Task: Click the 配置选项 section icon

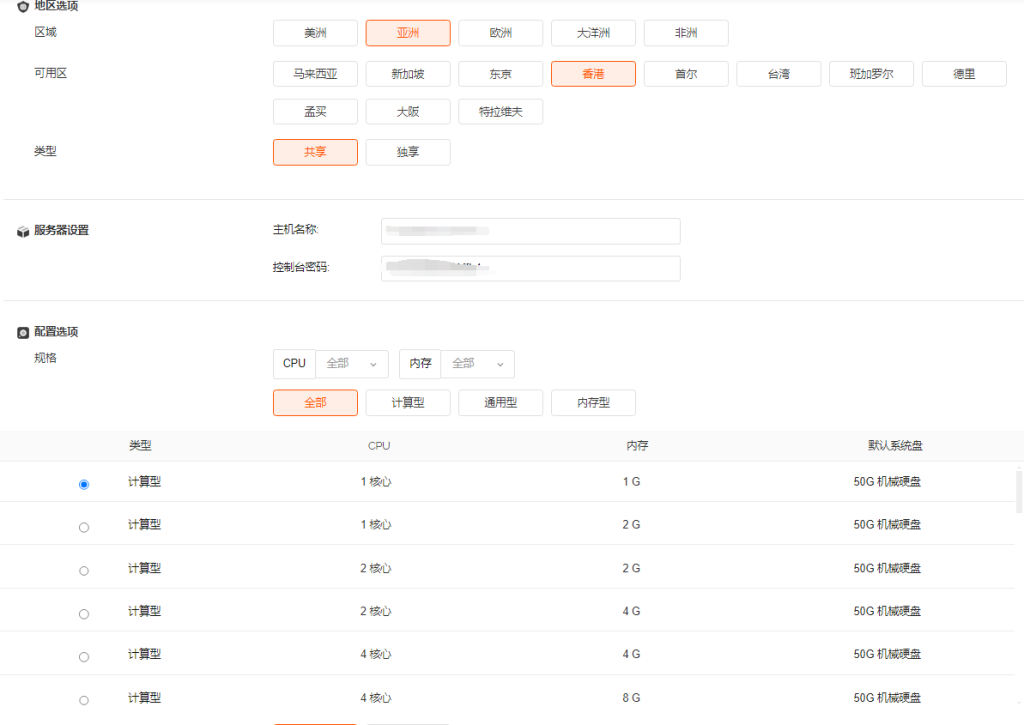Action: click(23, 332)
